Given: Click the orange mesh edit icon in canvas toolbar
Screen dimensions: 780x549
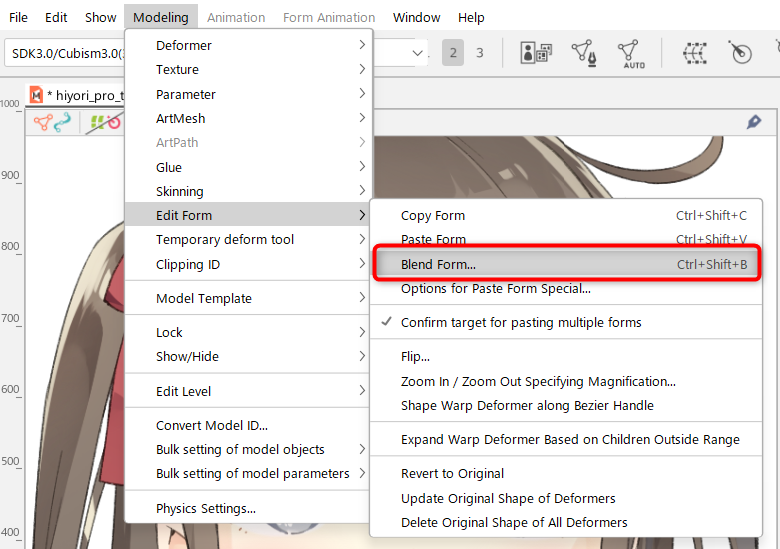Looking at the screenshot, I should tap(43, 122).
